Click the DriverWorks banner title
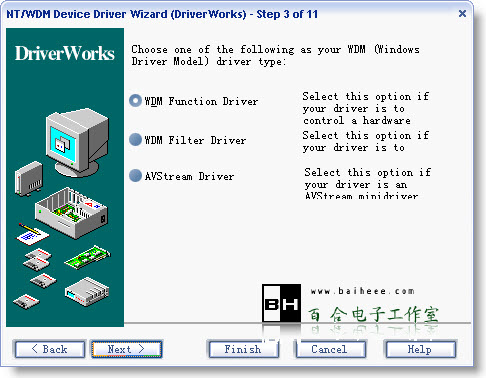This screenshot has width=486, height=378. [65, 53]
